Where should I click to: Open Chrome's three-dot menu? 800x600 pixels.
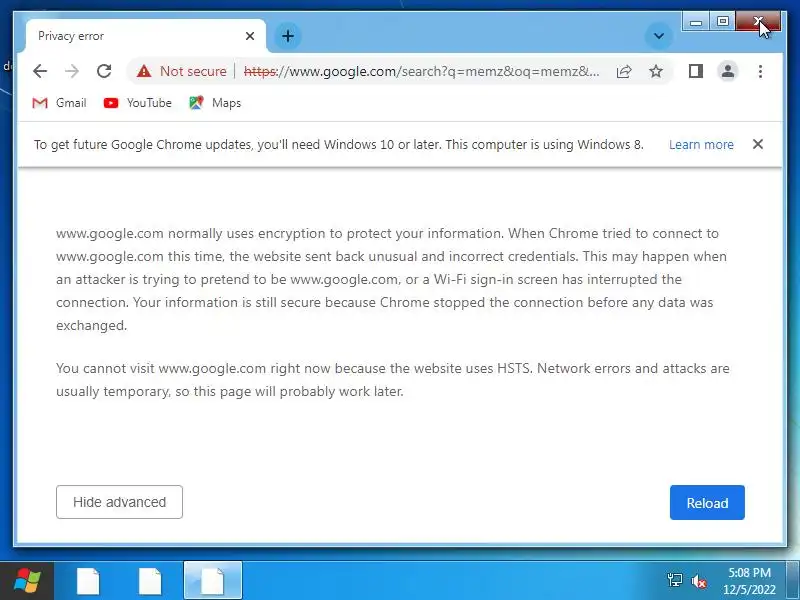760,71
